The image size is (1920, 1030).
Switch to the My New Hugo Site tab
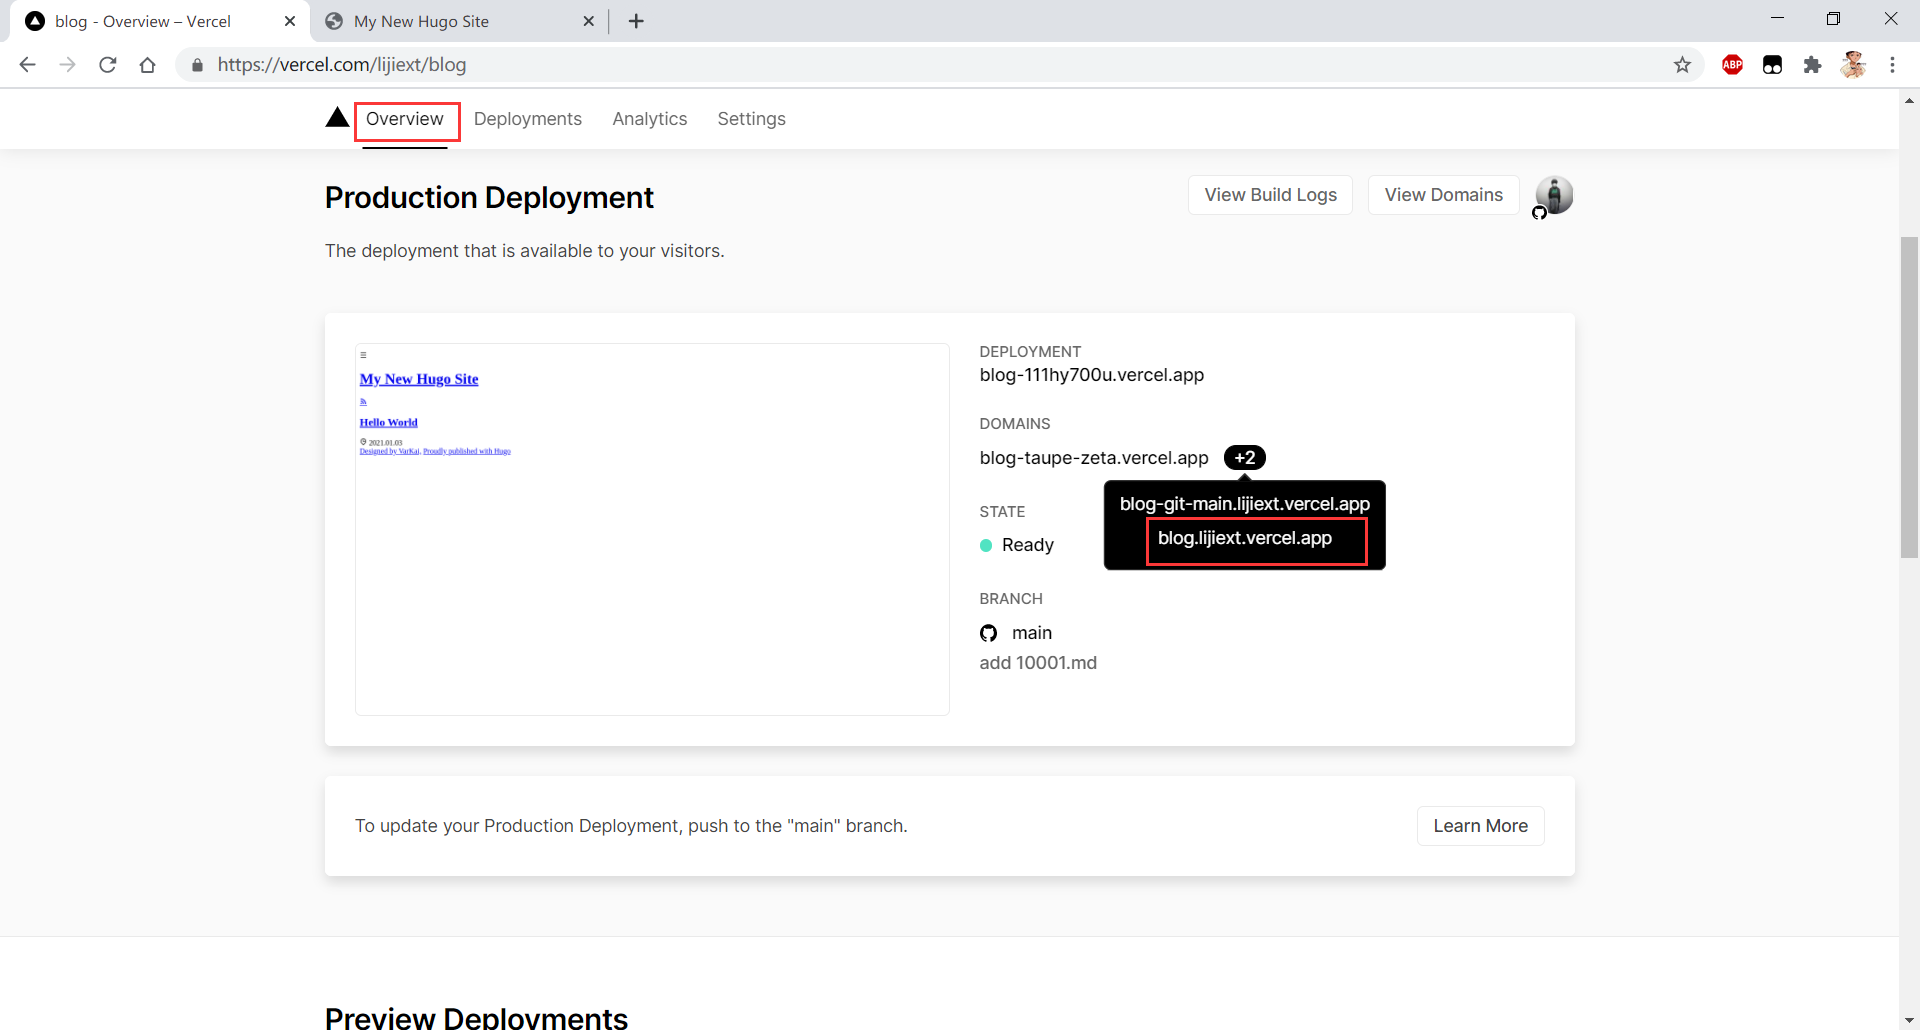[459, 21]
